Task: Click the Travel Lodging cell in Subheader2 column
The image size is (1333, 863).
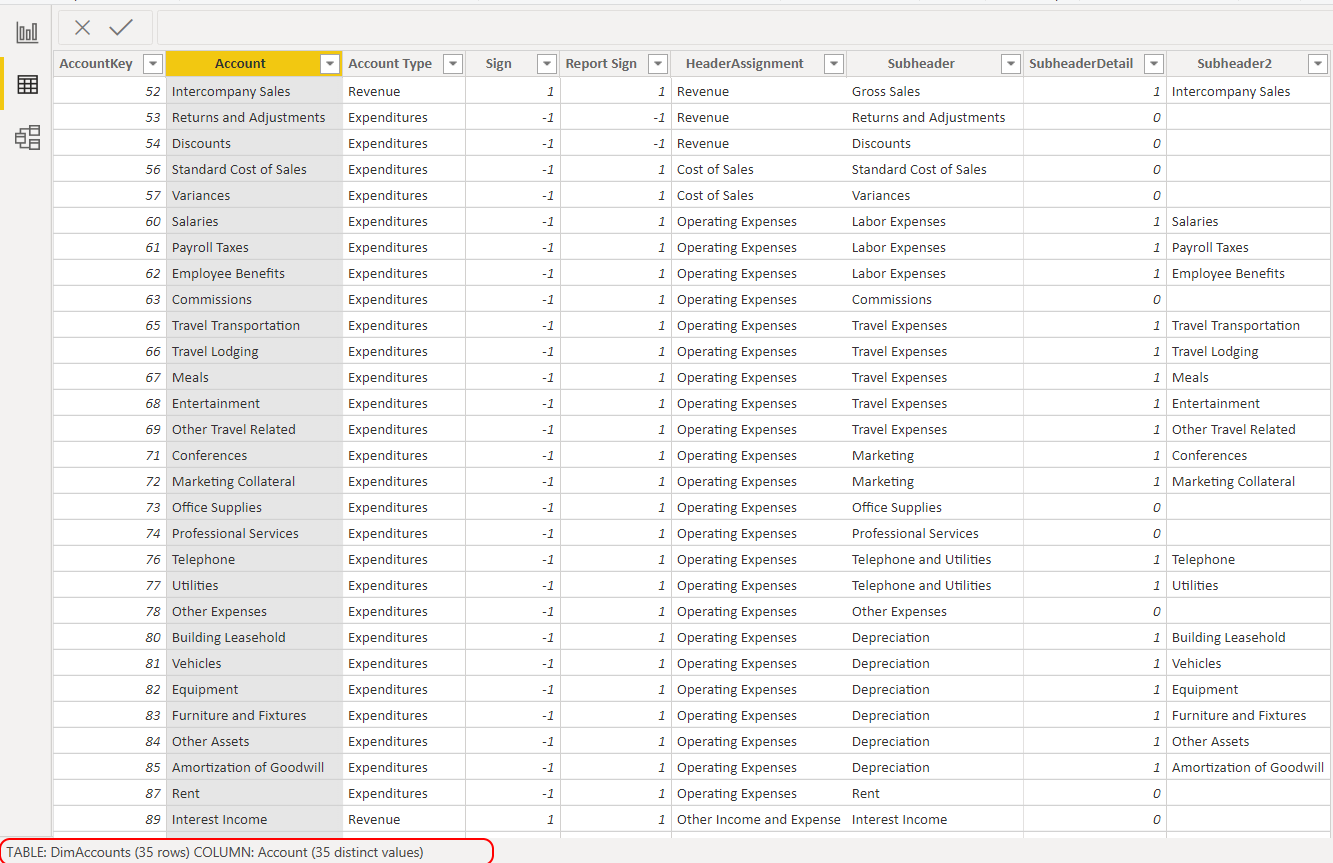Action: [x=1249, y=351]
